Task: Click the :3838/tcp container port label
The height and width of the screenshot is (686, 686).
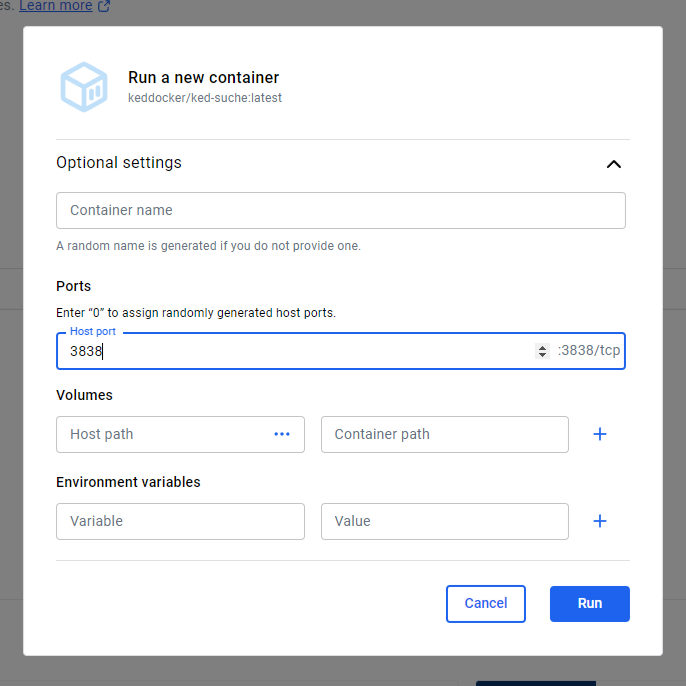Action: point(588,350)
